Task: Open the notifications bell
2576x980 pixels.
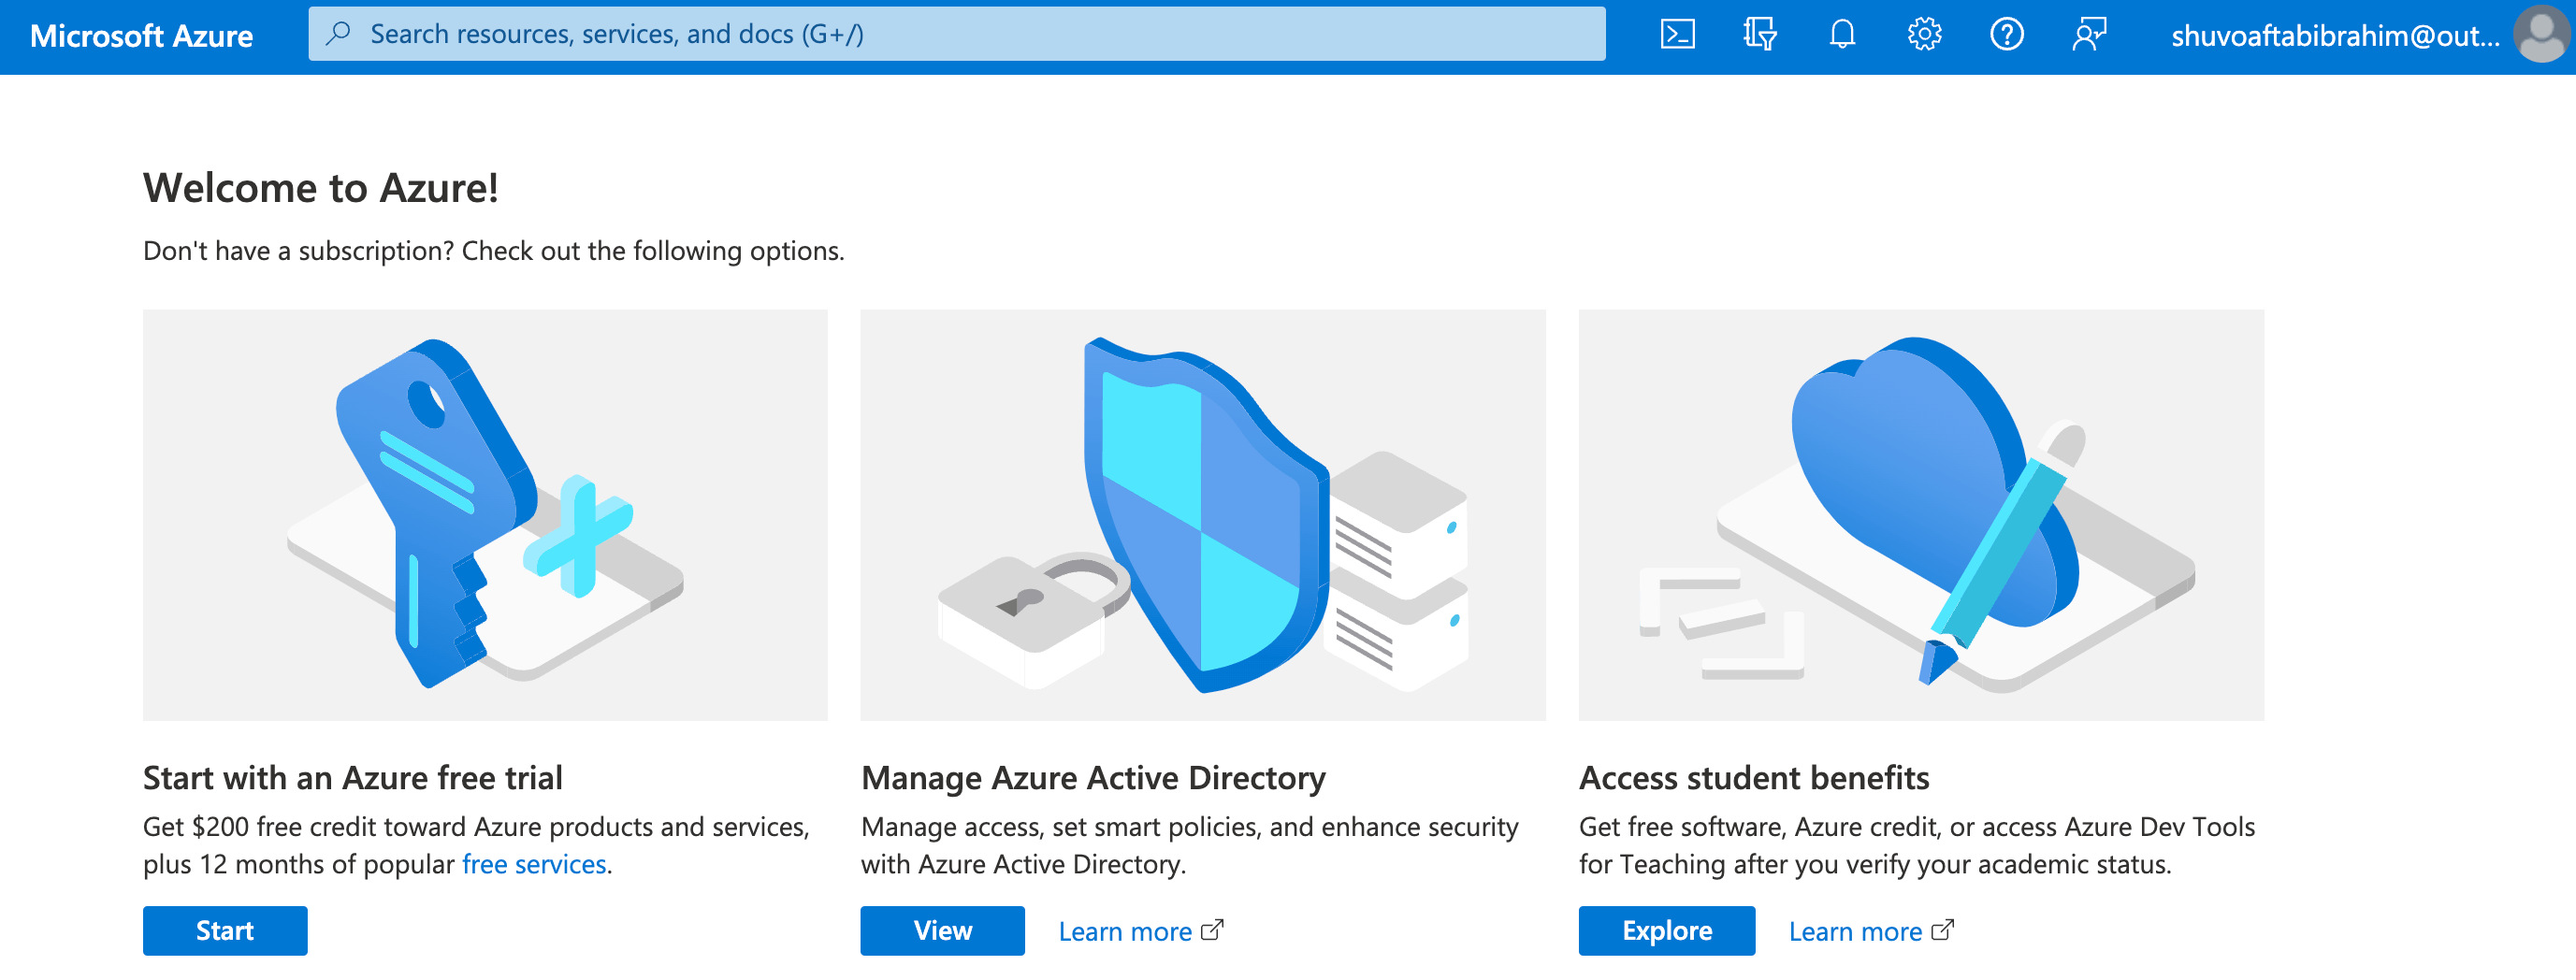Action: 1842,35
